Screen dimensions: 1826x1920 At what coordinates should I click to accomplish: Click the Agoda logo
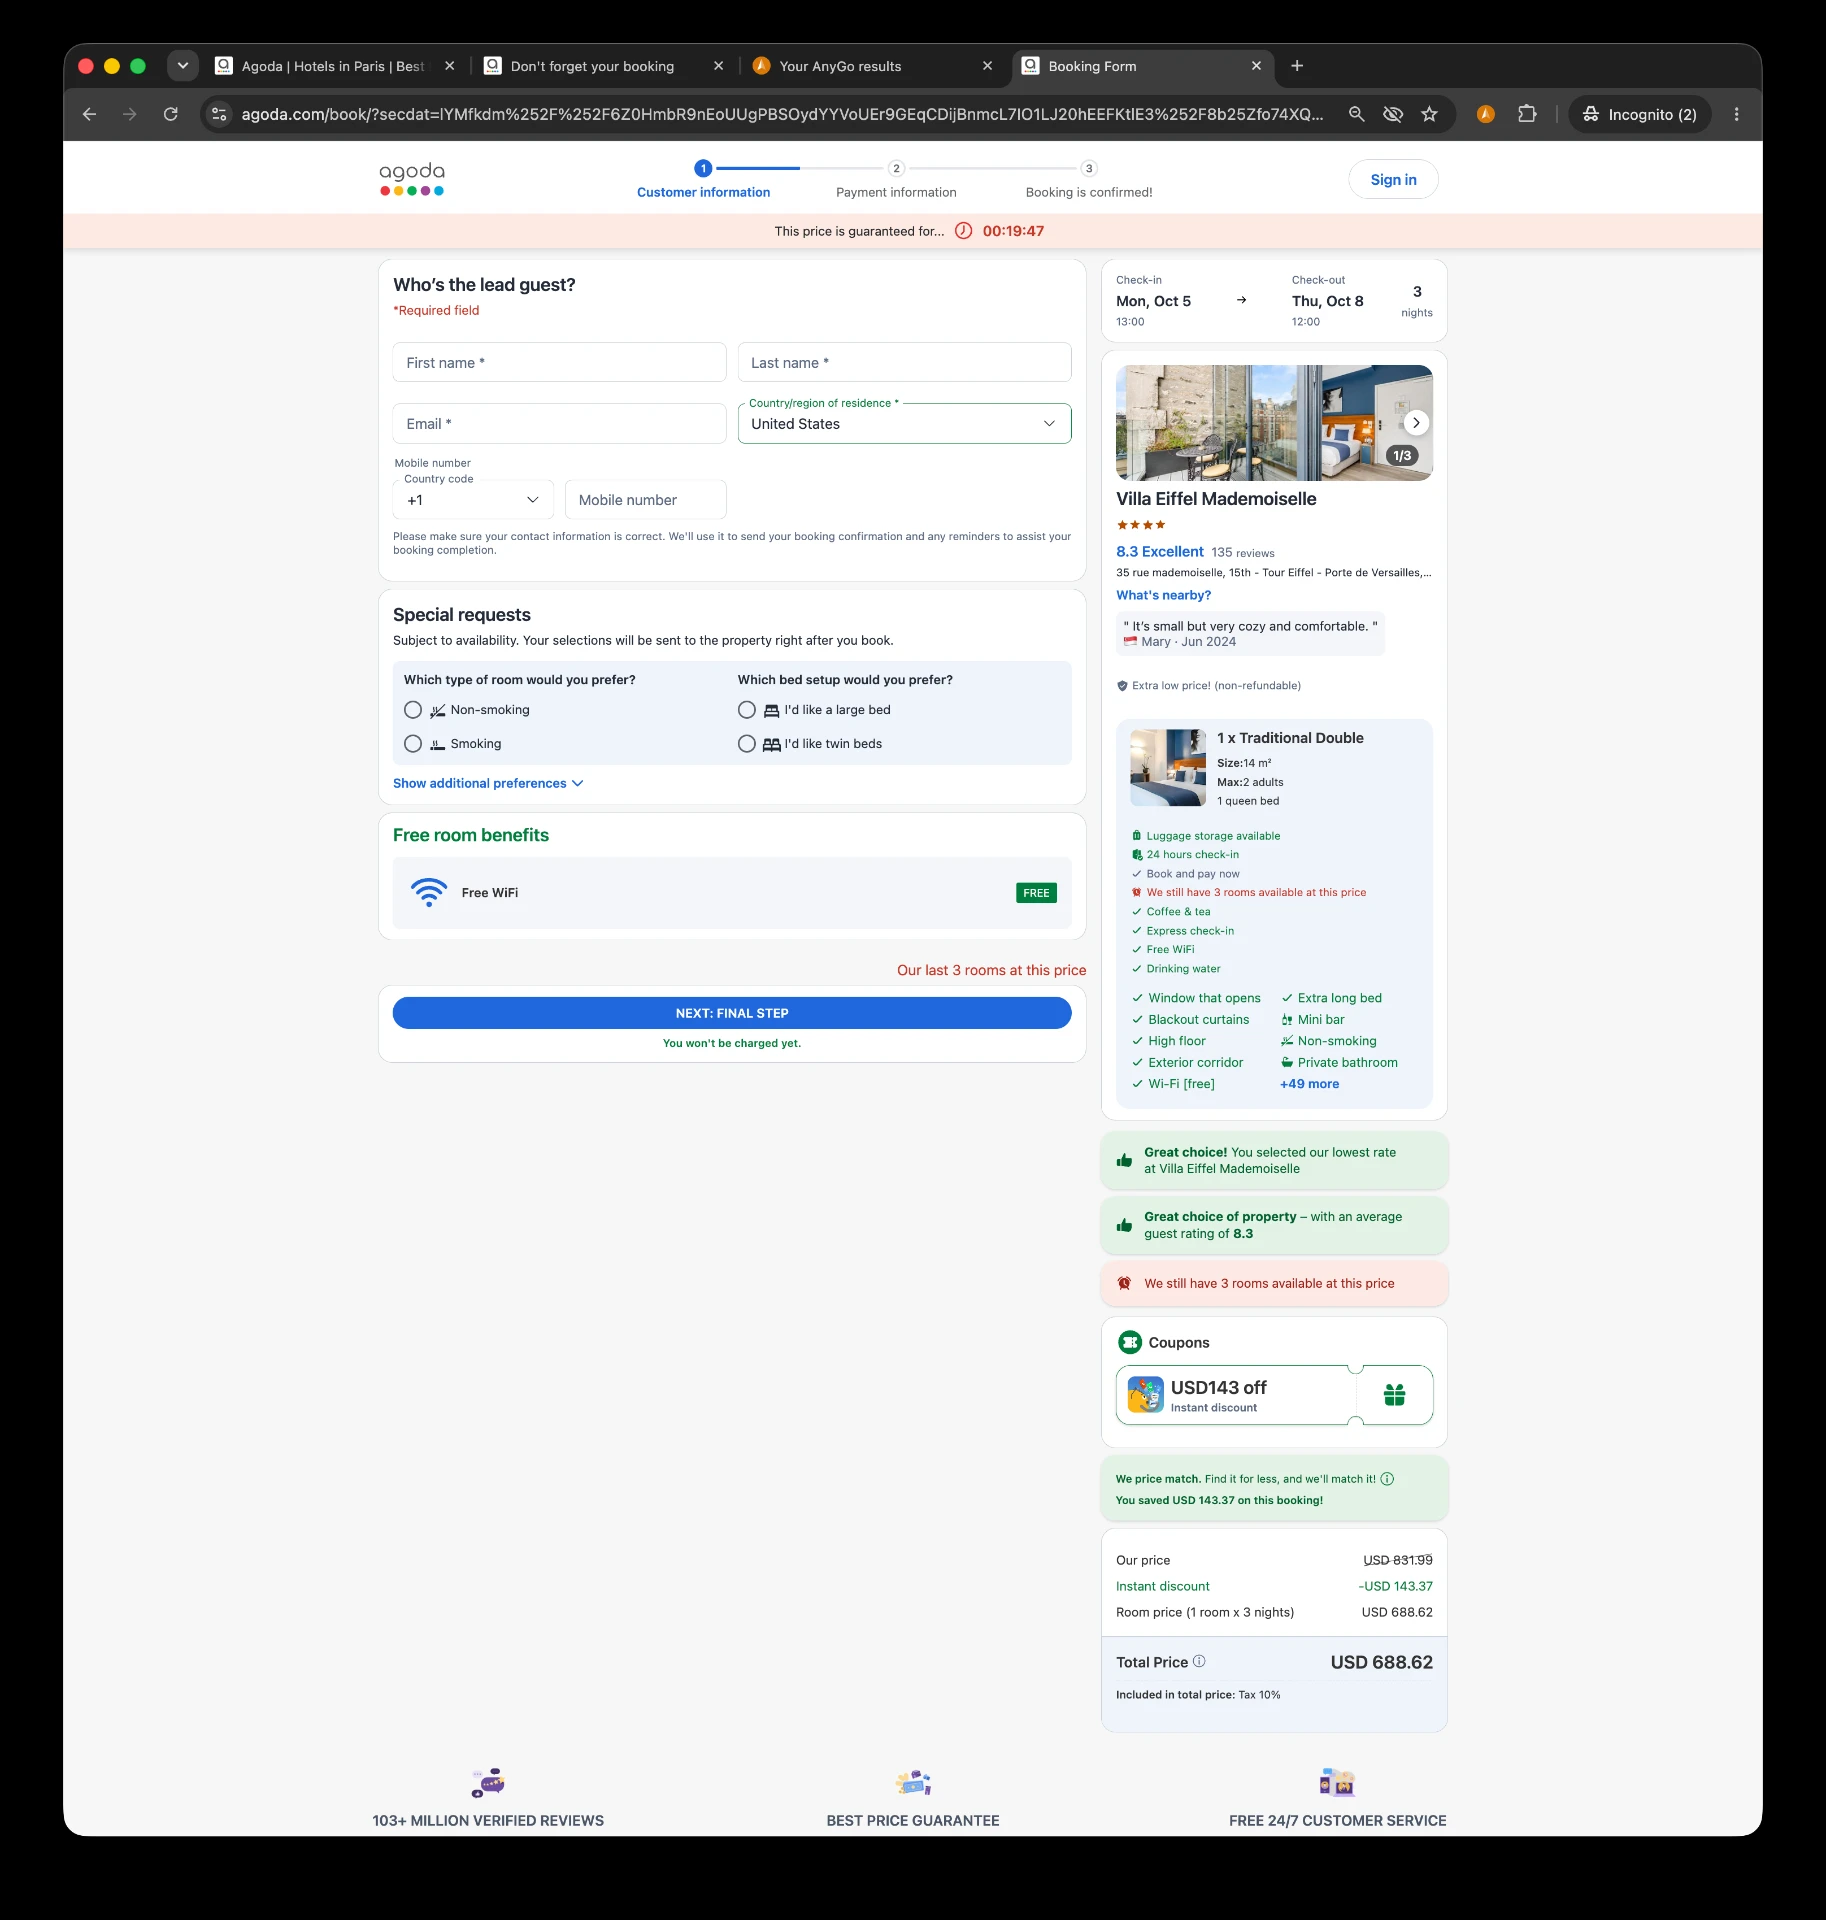point(412,179)
